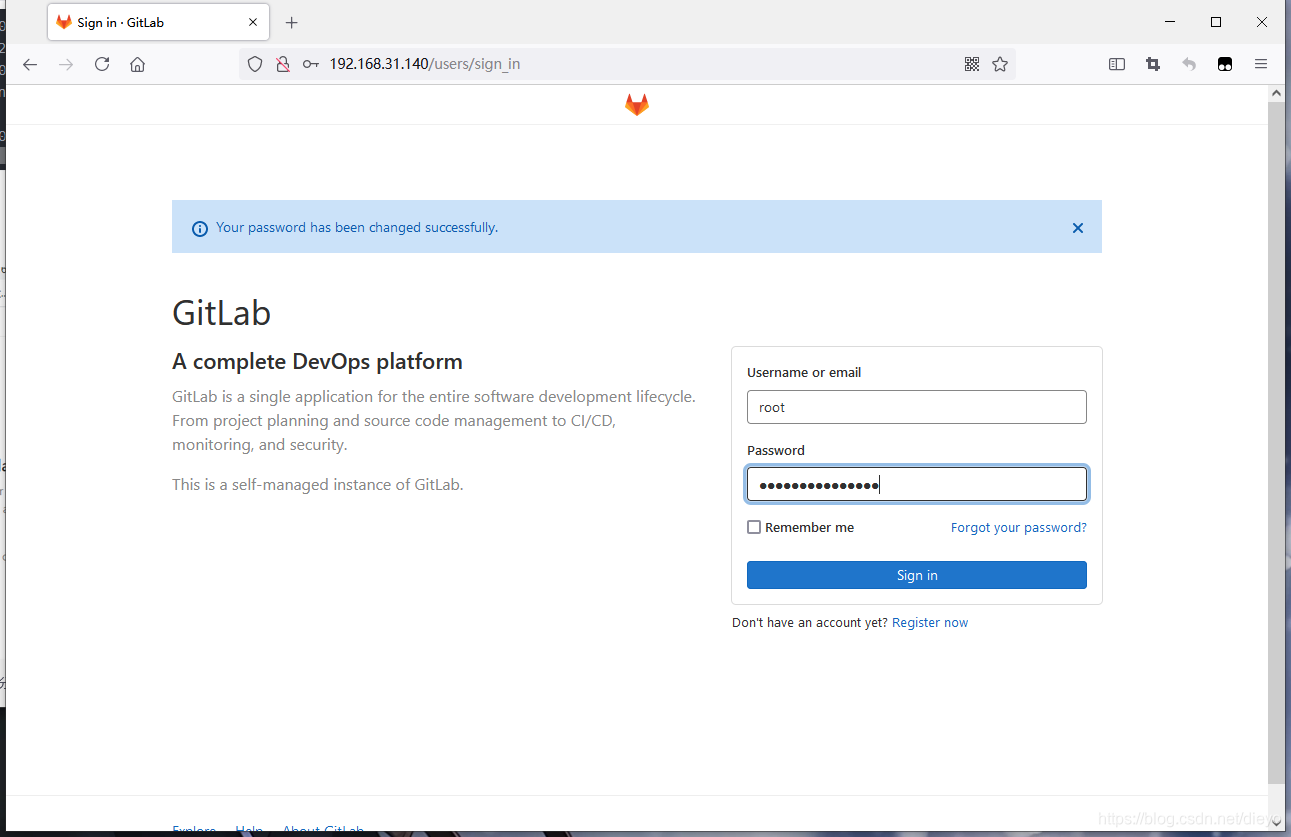This screenshot has height=837, width=1291.
Task: Click the address bar URL text
Action: 425,64
